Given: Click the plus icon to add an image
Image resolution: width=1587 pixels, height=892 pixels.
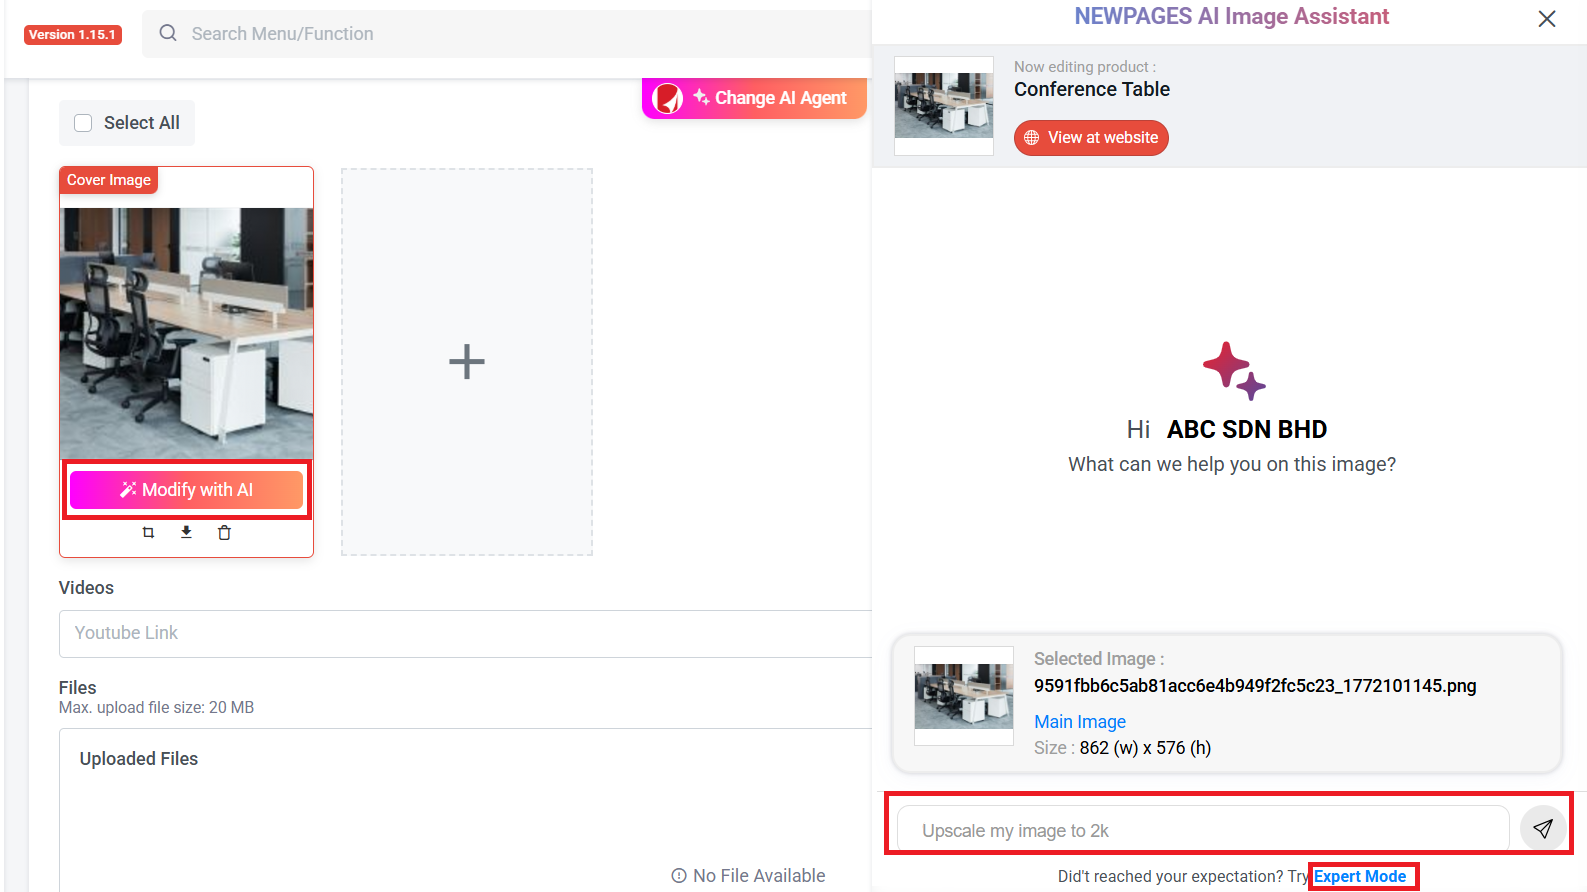Looking at the screenshot, I should point(467,362).
